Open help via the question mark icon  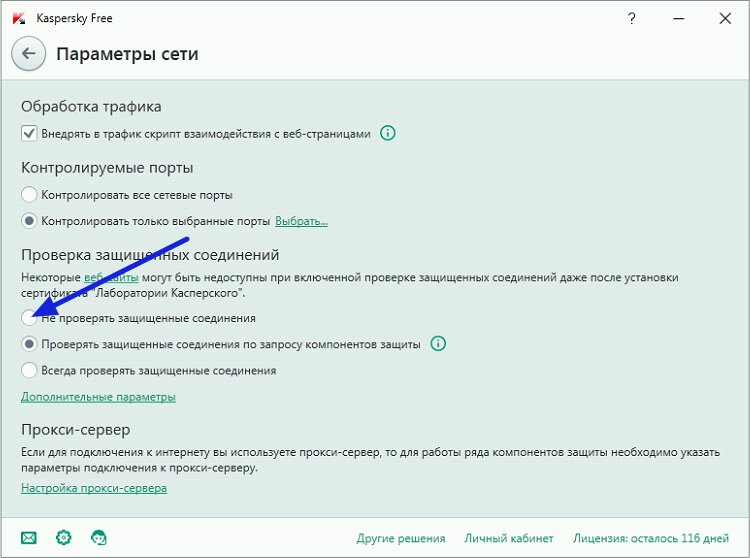(x=632, y=19)
